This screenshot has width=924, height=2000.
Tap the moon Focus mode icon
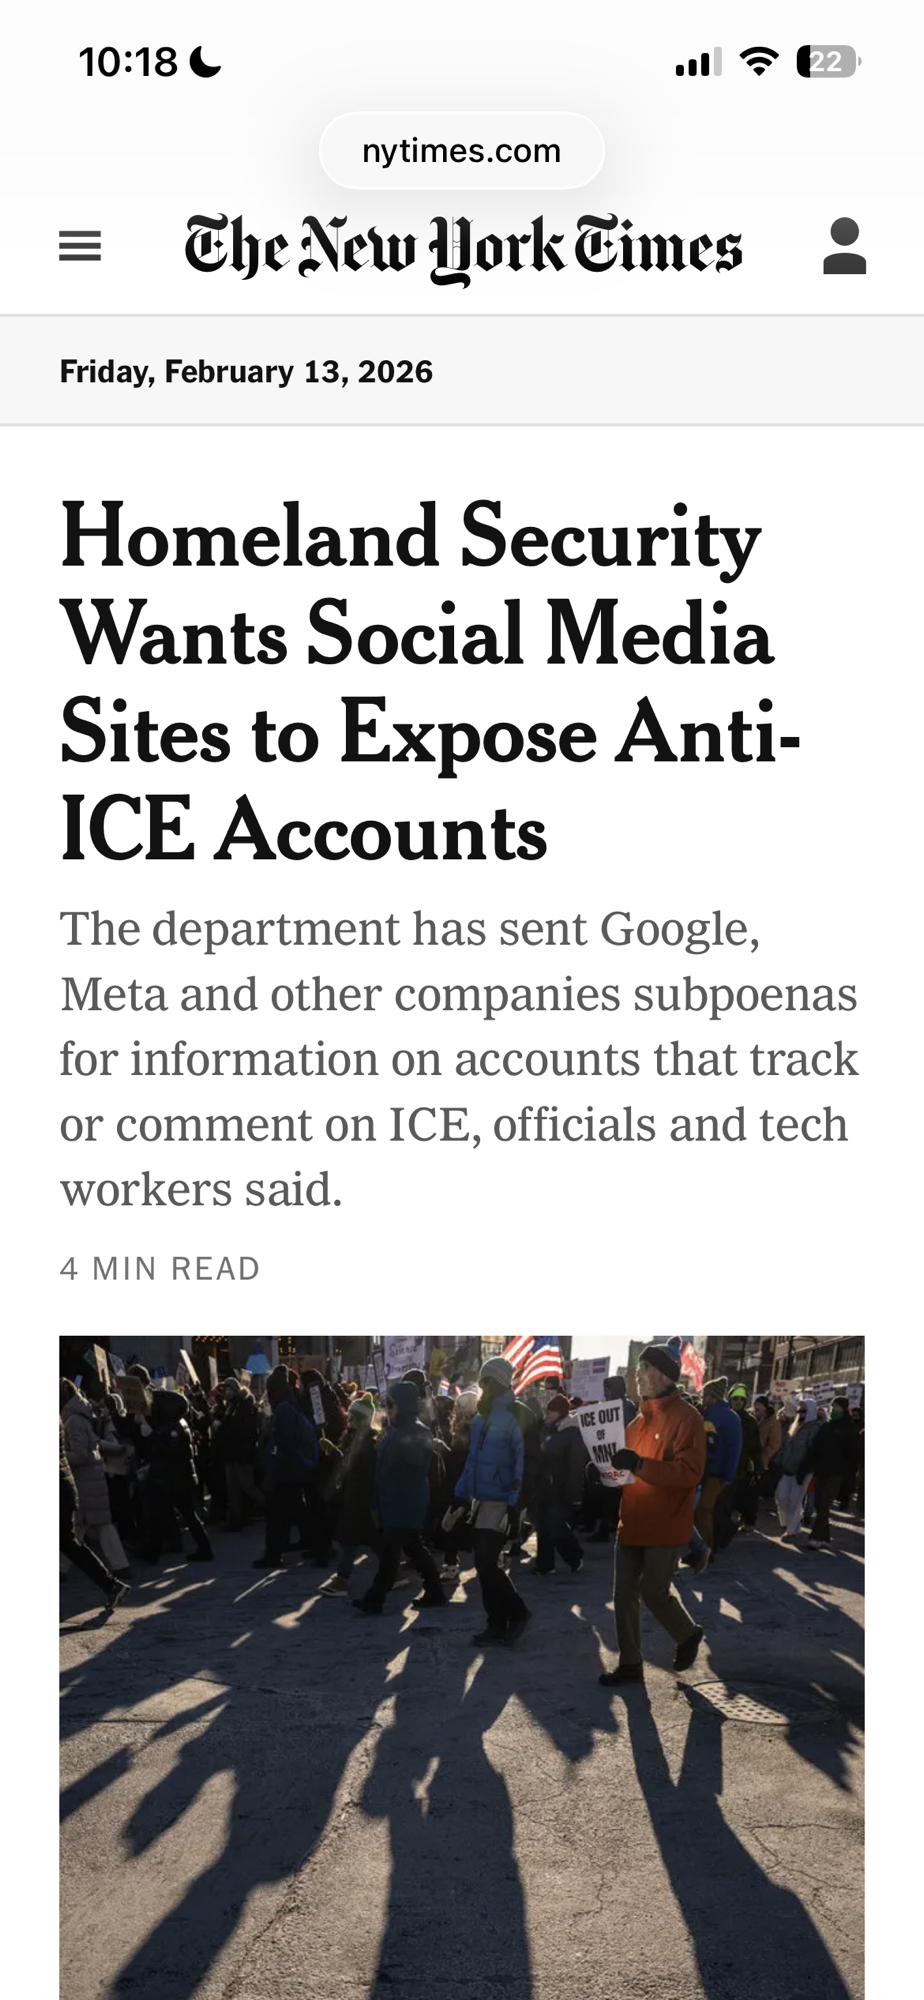pyautogui.click(x=206, y=63)
